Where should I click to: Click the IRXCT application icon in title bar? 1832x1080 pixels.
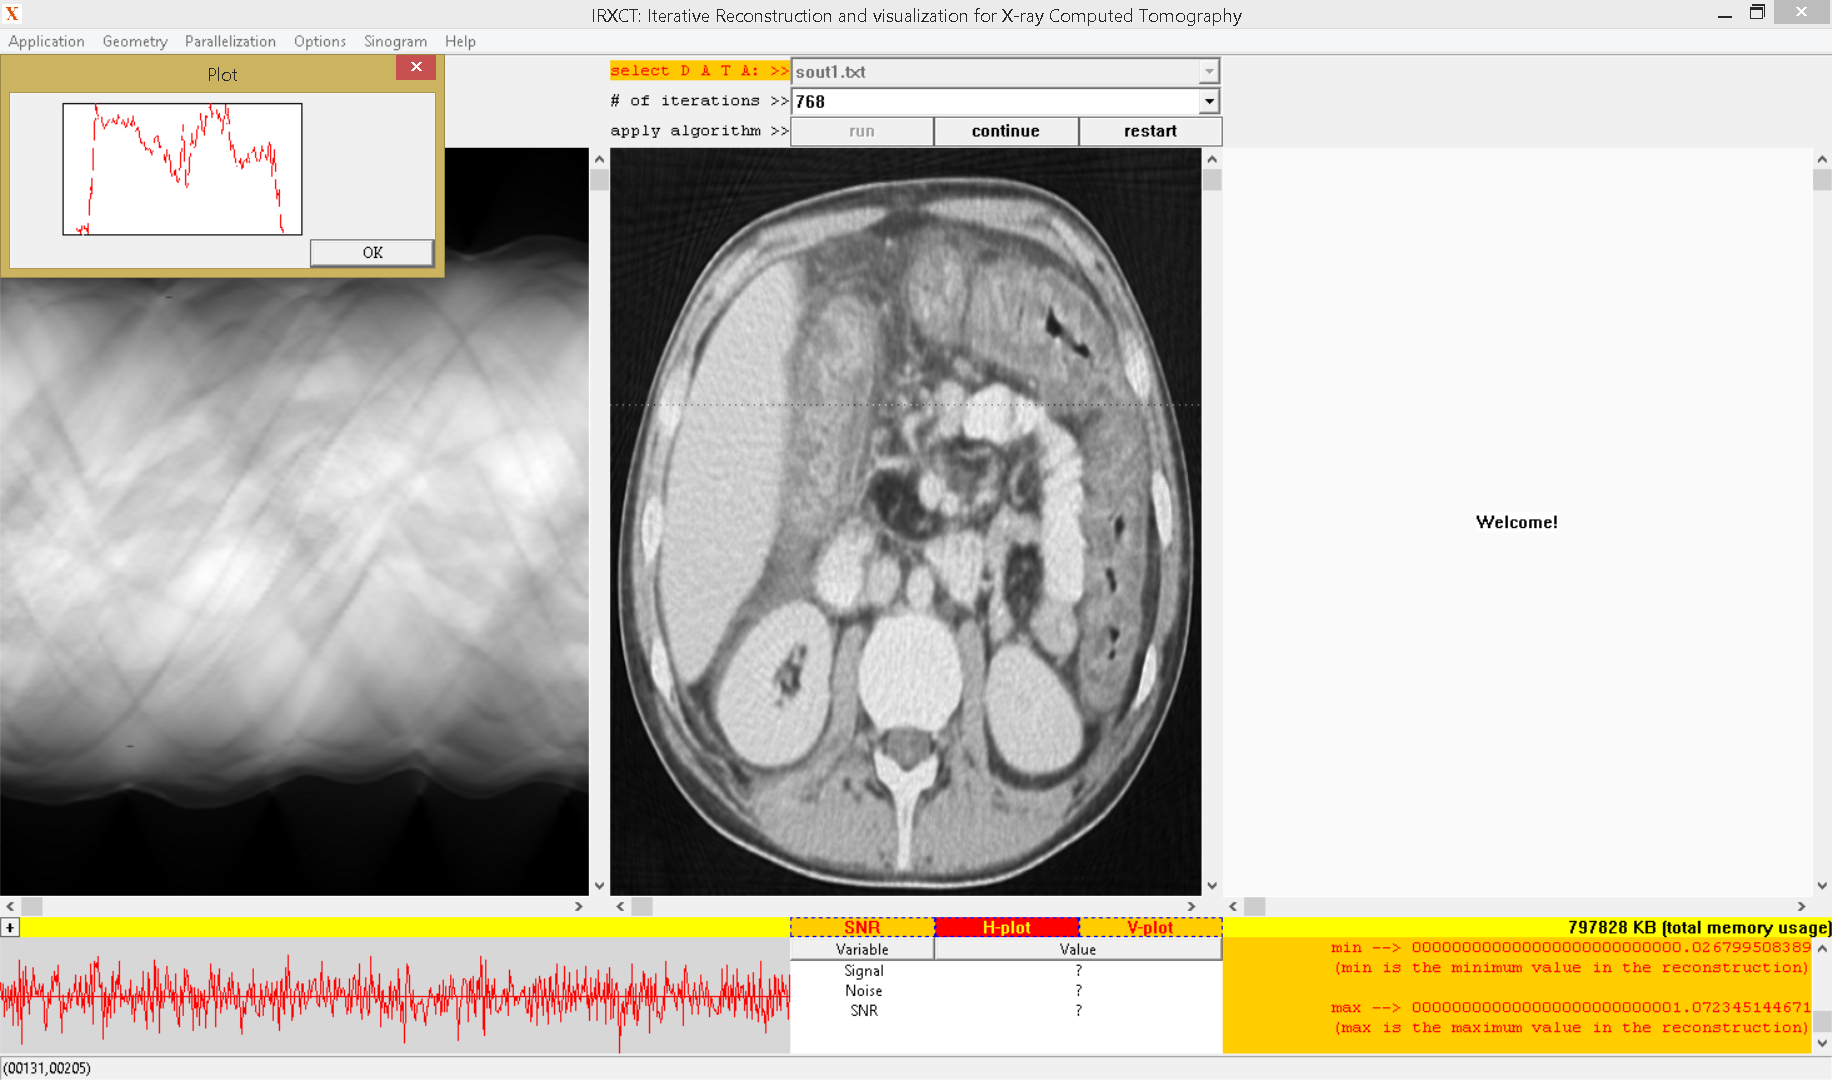[x=12, y=14]
